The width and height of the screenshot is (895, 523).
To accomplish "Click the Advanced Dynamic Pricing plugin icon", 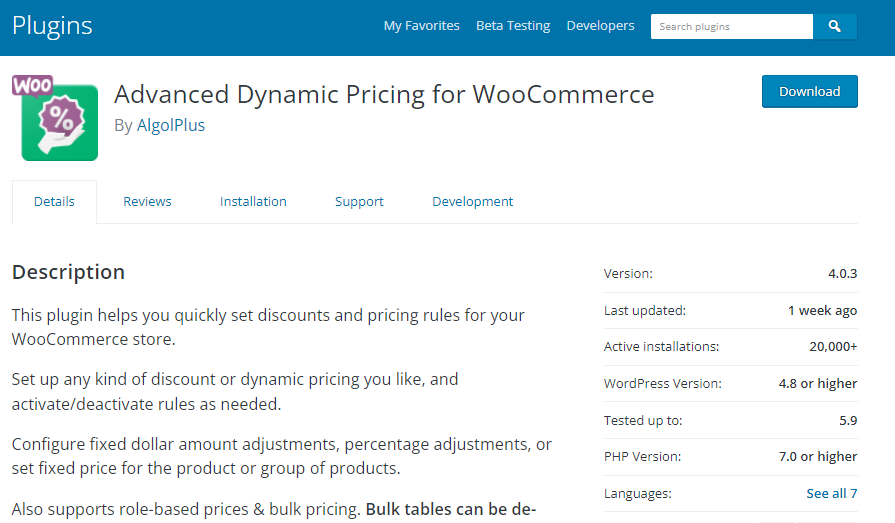I will 55,117.
